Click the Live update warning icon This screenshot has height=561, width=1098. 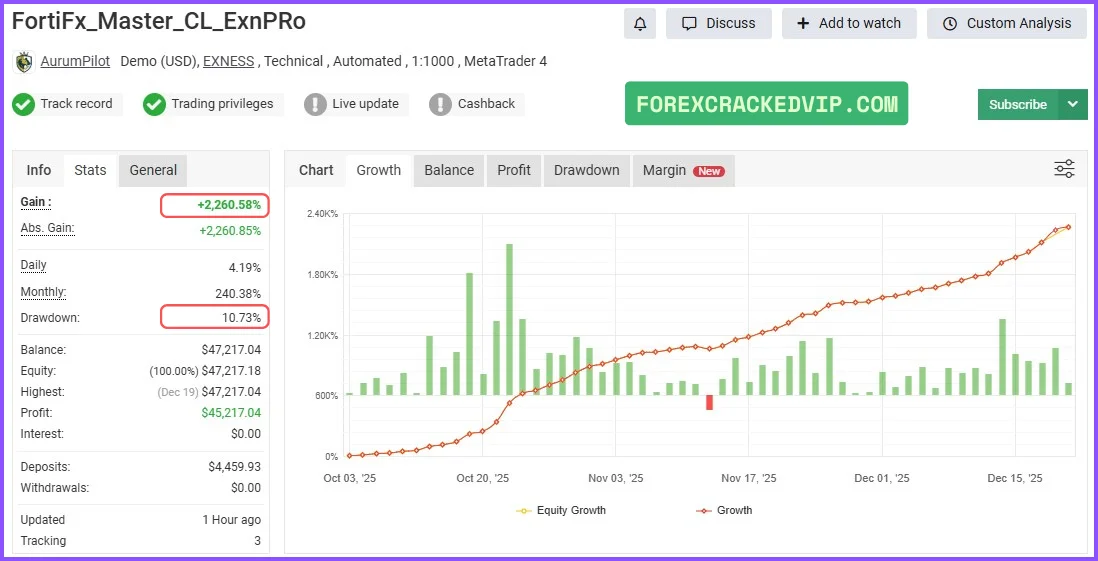pos(315,104)
